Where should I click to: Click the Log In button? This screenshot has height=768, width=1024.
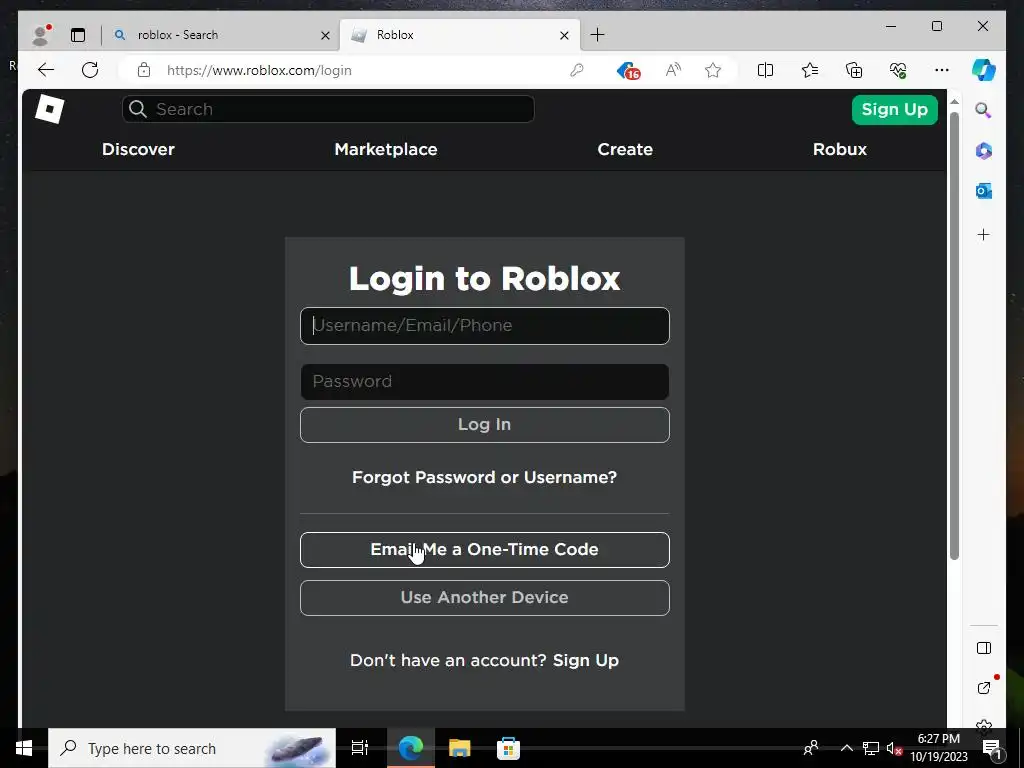pos(485,425)
